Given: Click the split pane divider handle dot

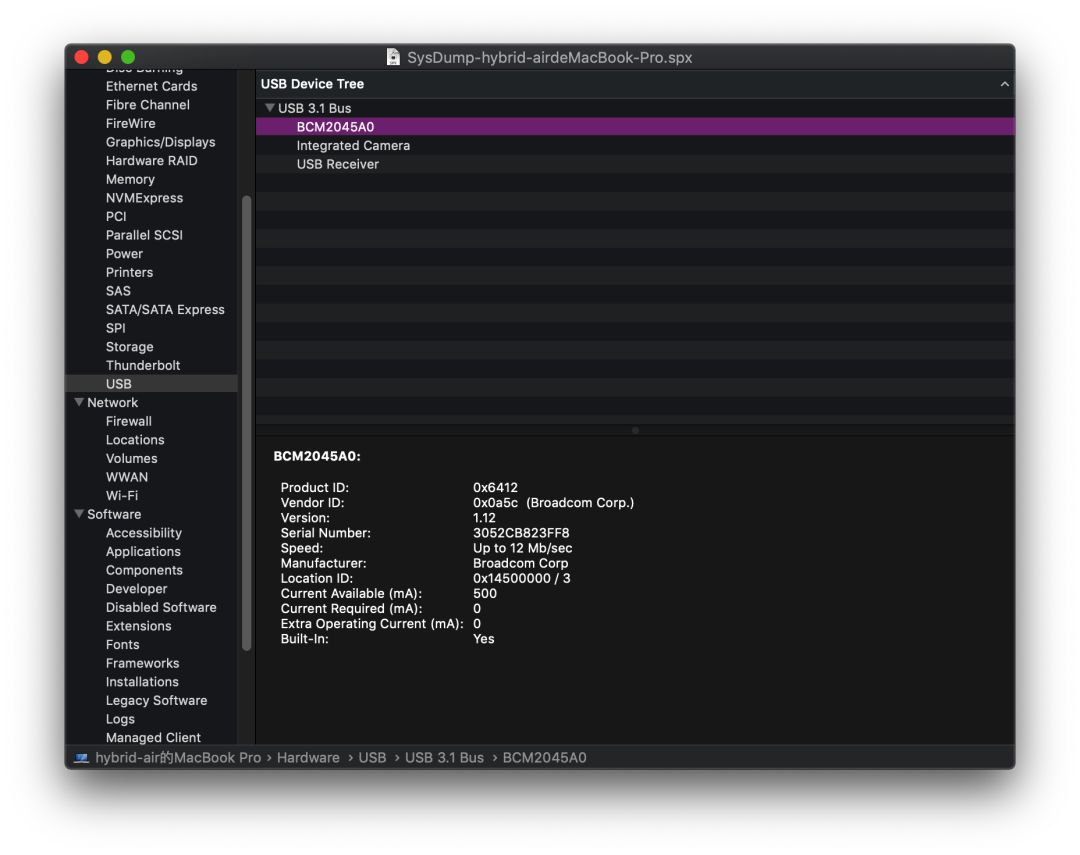Looking at the screenshot, I should point(635,430).
